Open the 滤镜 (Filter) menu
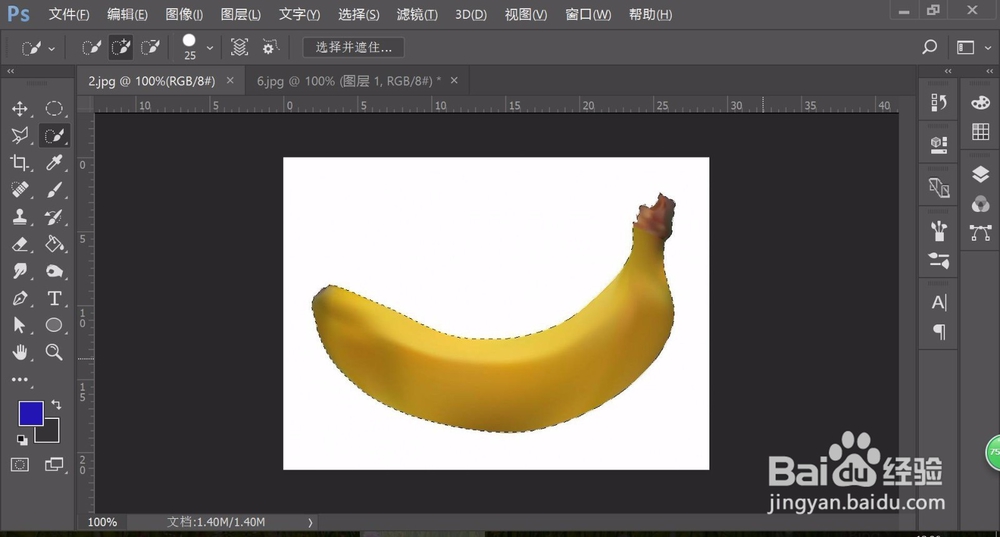Viewport: 1000px width, 537px height. (417, 14)
